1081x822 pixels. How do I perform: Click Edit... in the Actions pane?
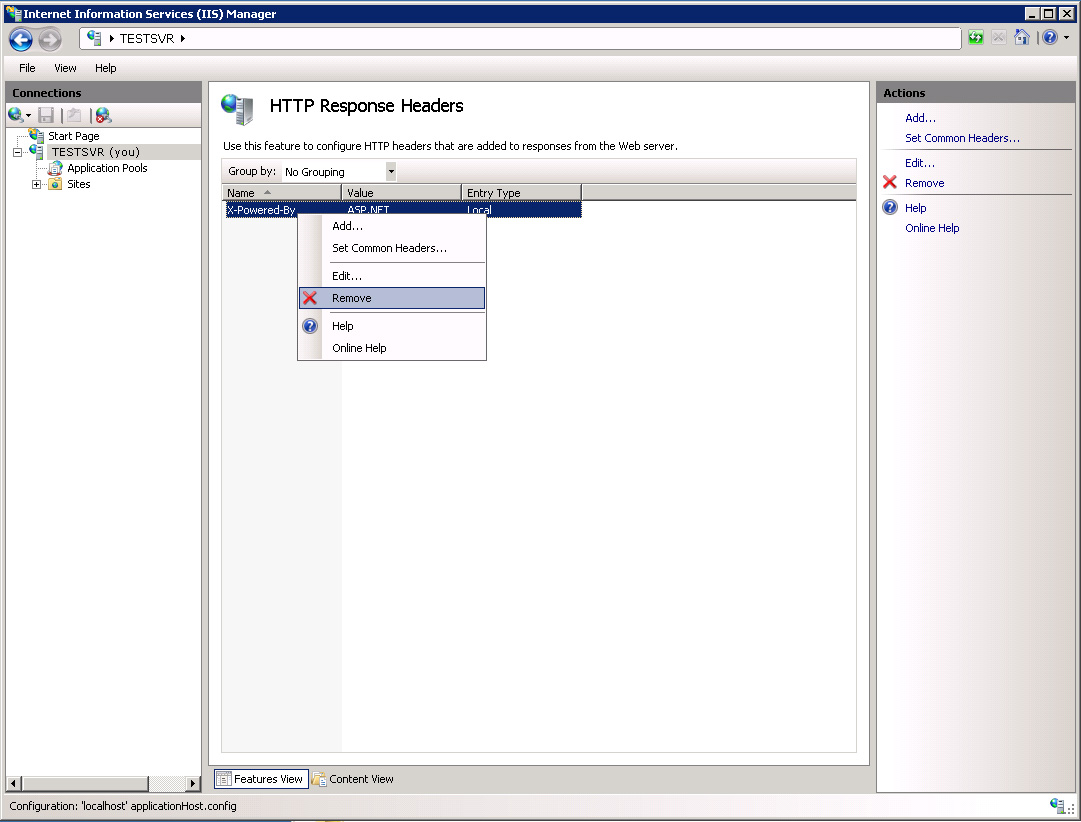click(x=920, y=163)
